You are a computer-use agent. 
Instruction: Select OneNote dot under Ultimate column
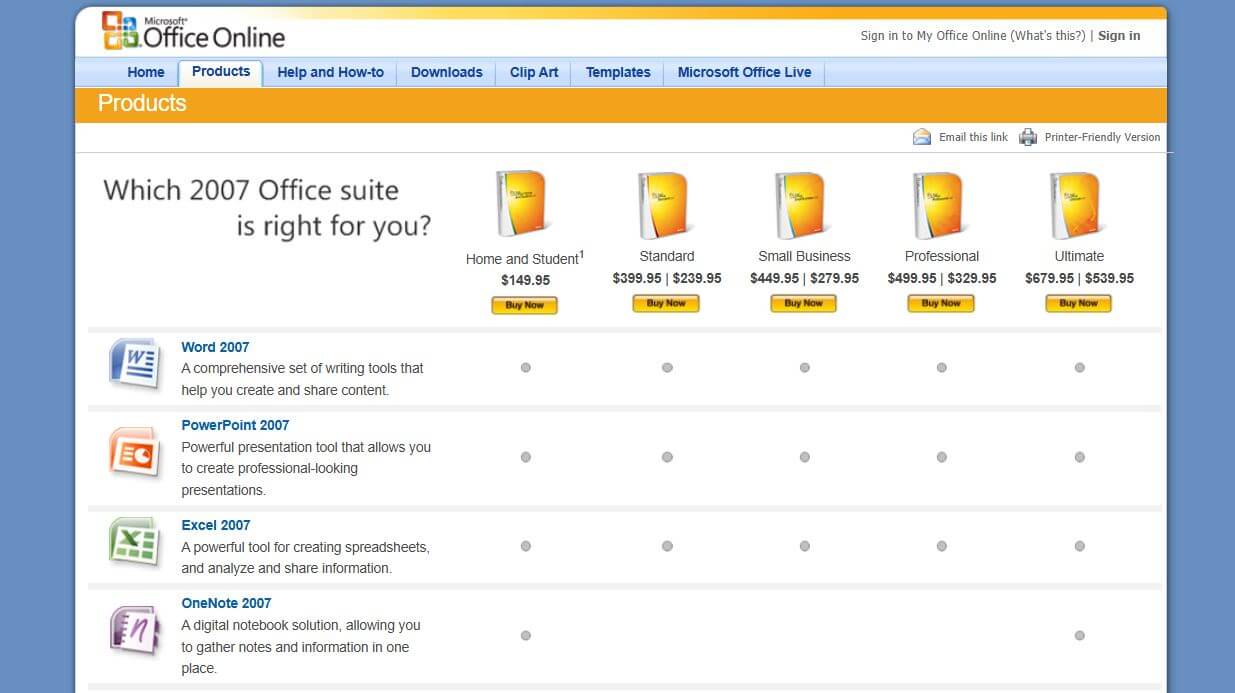(x=1079, y=634)
